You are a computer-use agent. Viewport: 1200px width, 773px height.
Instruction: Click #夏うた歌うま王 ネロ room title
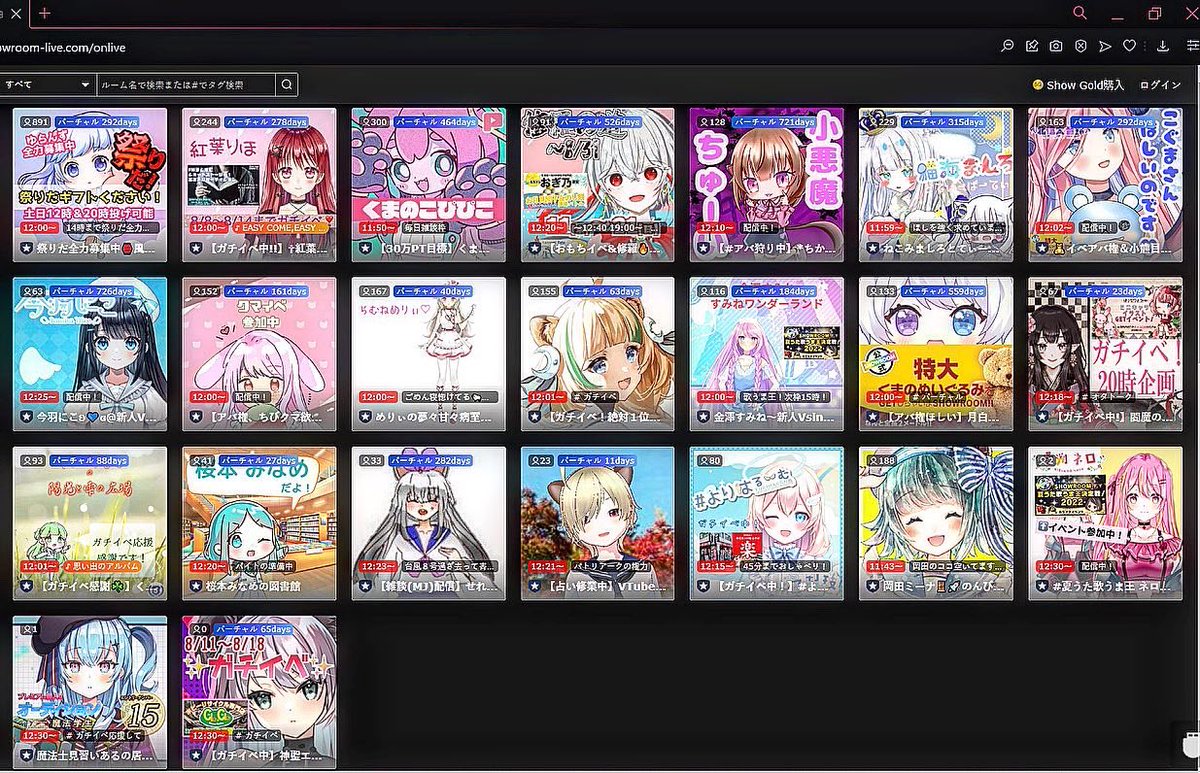click(x=1112, y=586)
